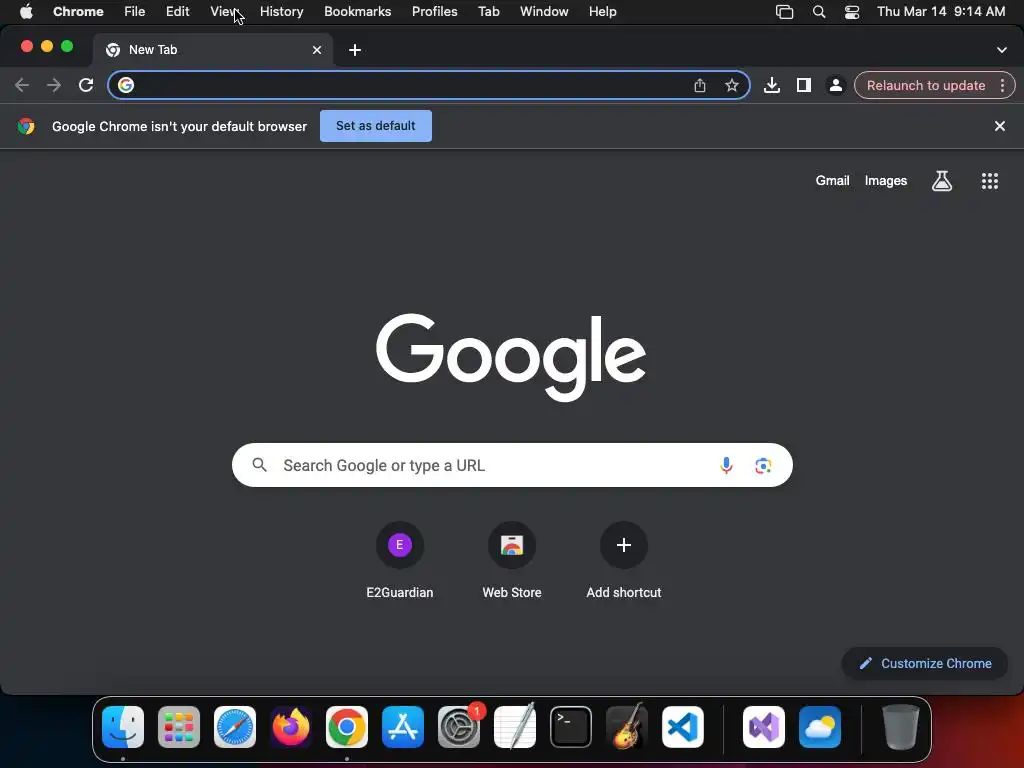Click the date and time in menu bar

(940, 12)
